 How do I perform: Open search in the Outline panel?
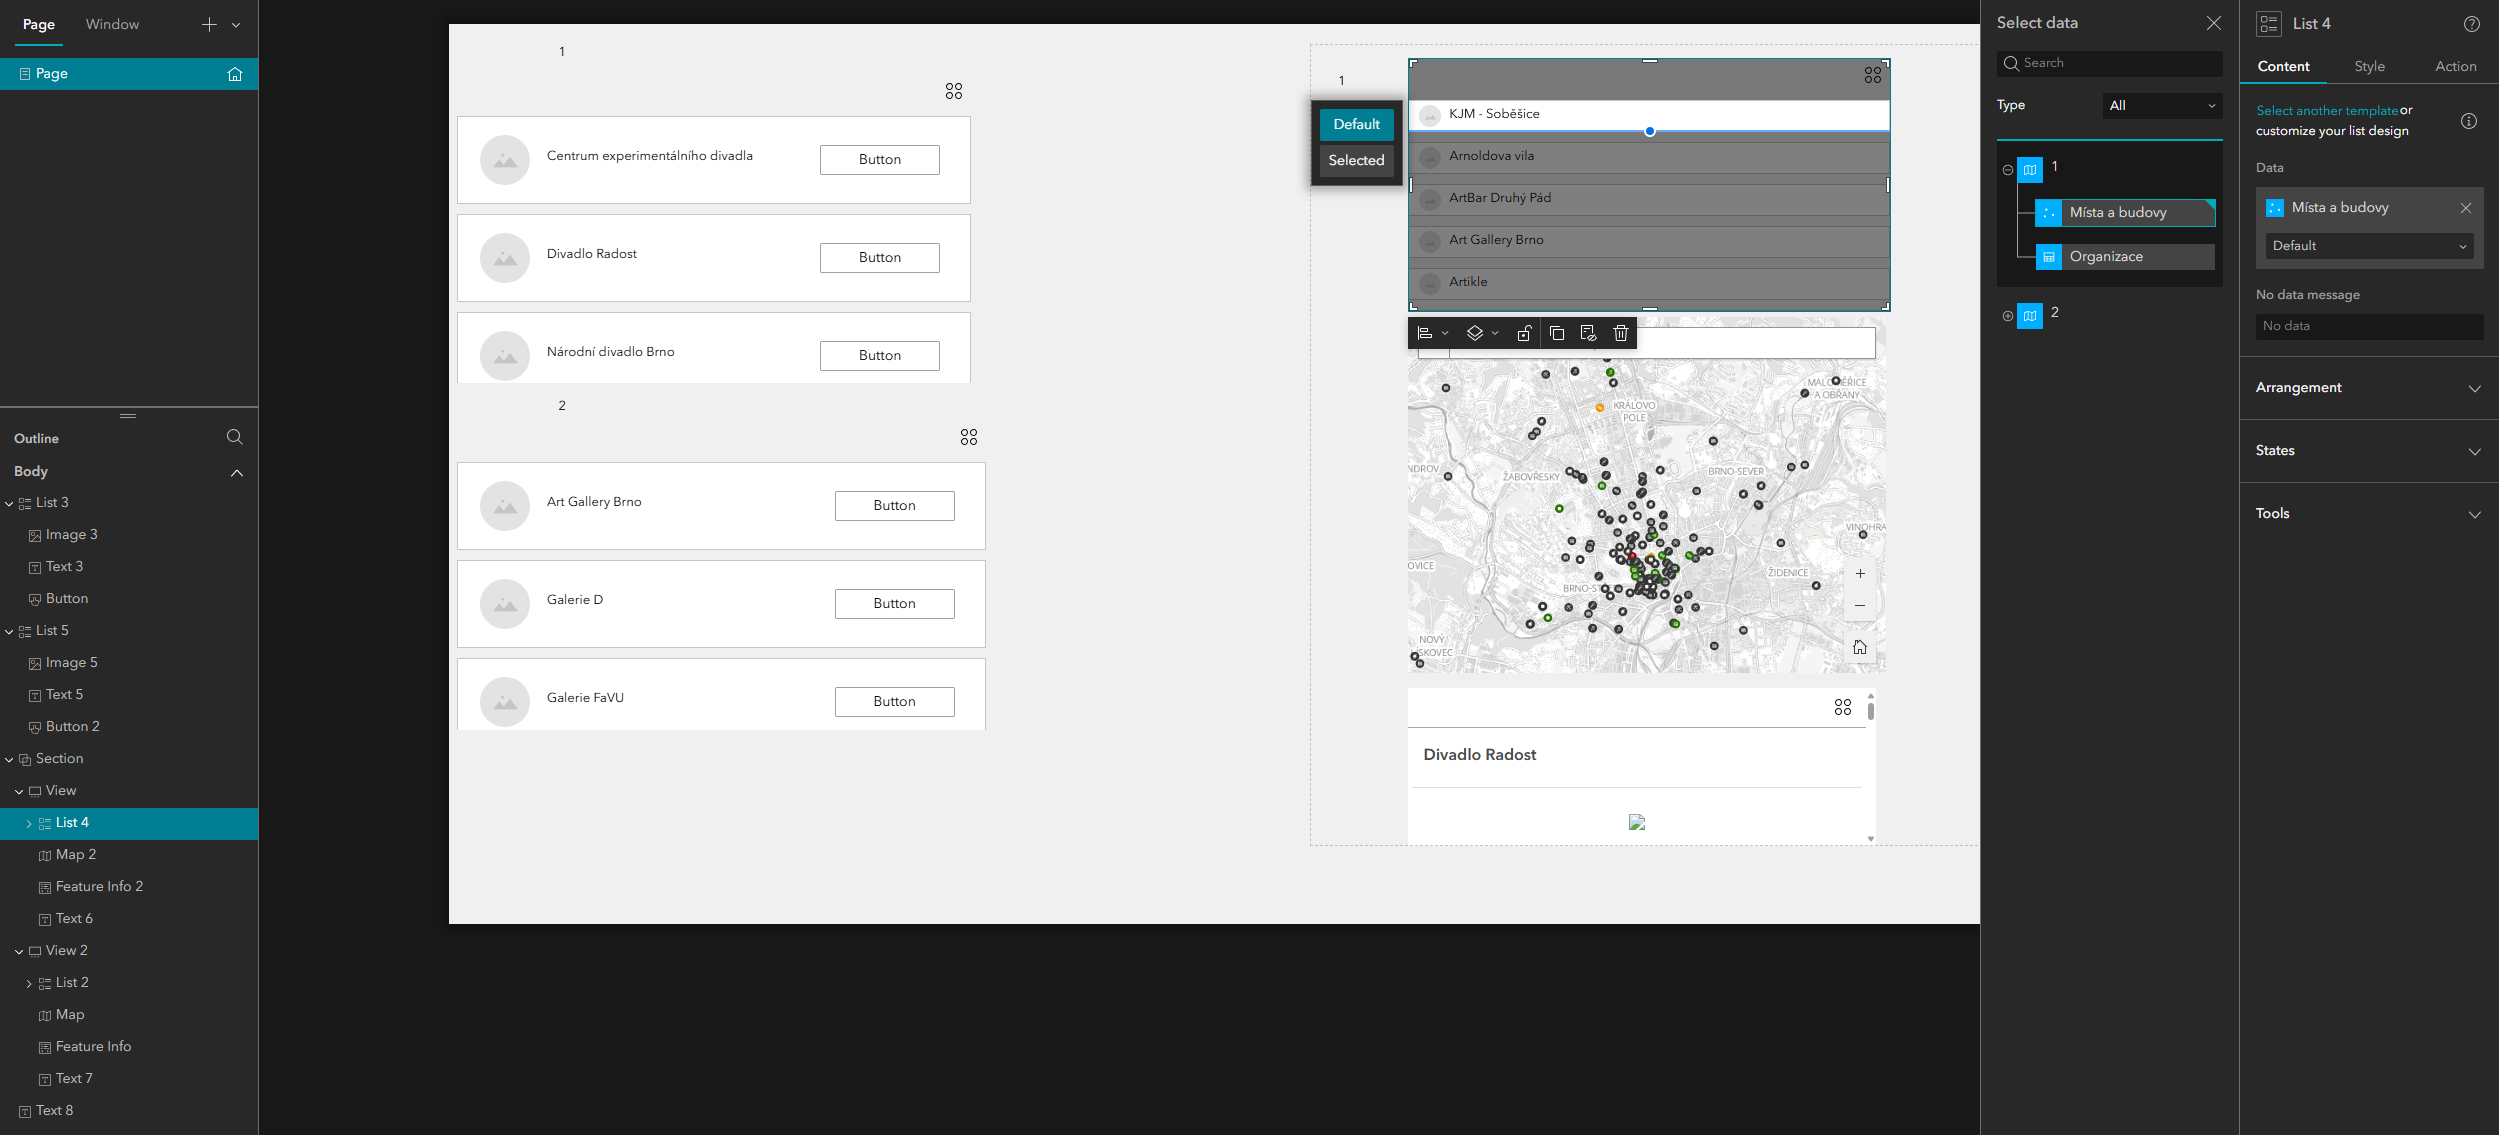pyautogui.click(x=233, y=437)
